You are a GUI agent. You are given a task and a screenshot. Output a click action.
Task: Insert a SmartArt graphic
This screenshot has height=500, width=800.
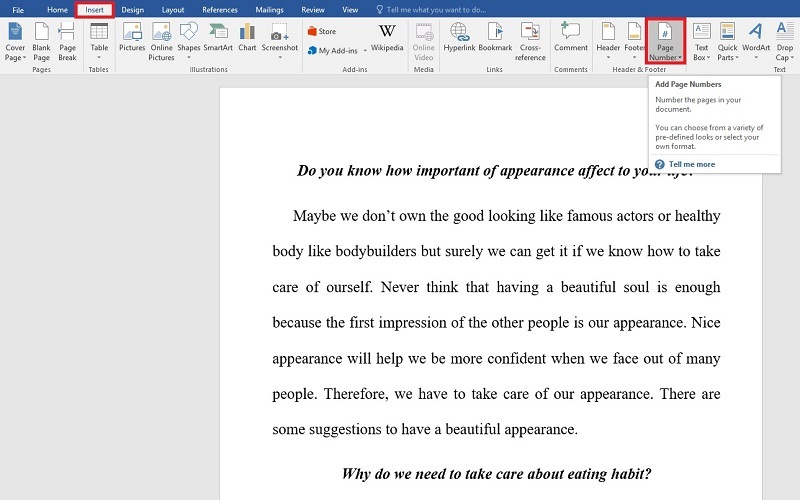coord(218,38)
